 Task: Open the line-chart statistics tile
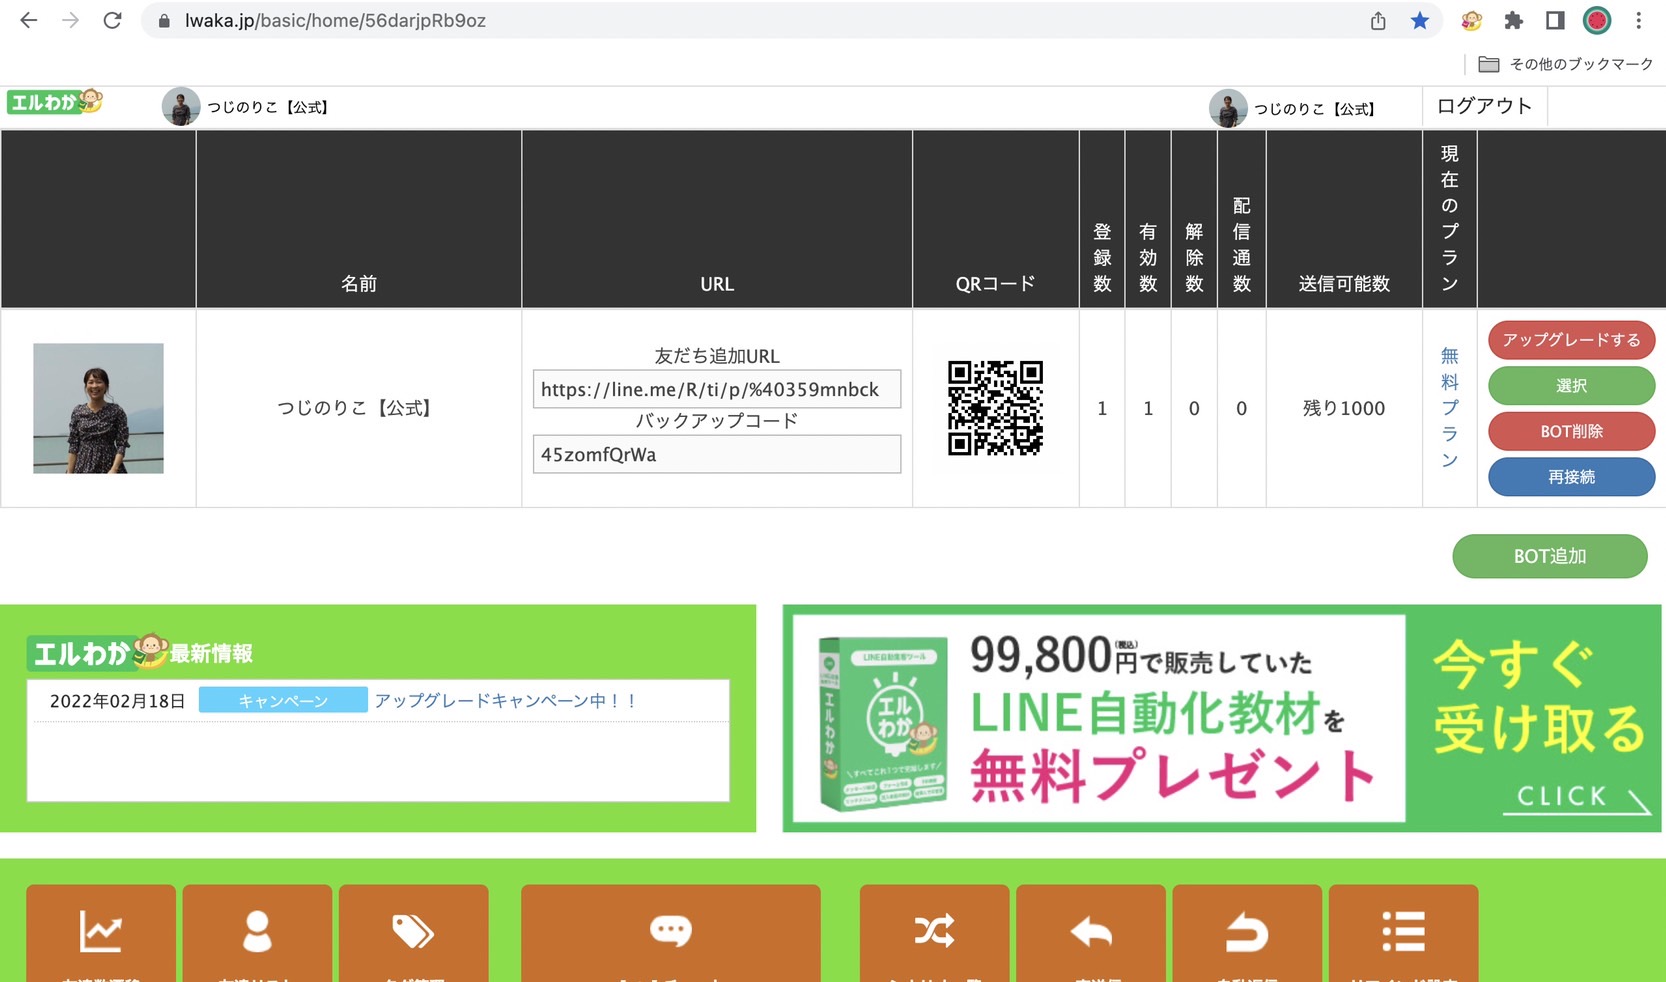[101, 933]
